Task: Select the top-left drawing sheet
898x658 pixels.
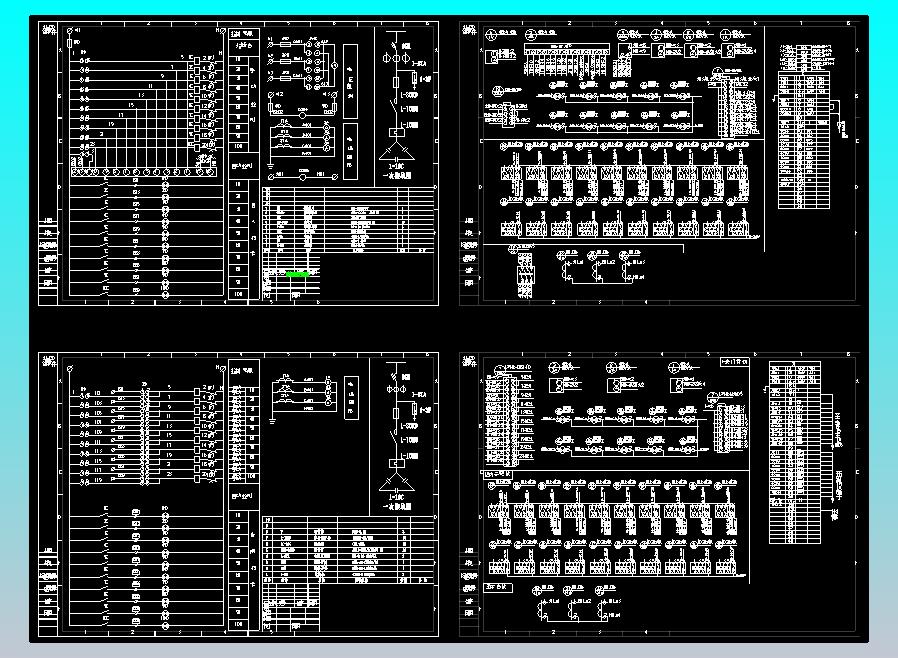Action: [238, 162]
